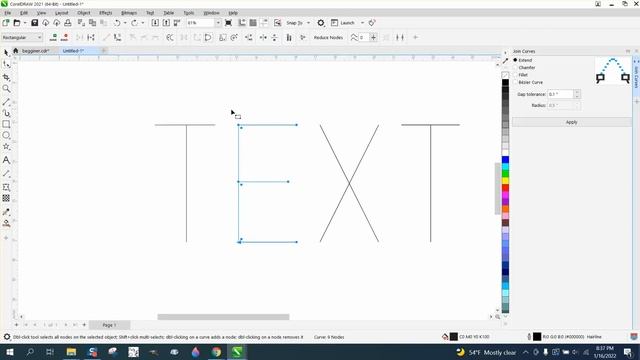This screenshot has height=360, width=640.
Task: Select the Text tool
Action: [6, 160]
